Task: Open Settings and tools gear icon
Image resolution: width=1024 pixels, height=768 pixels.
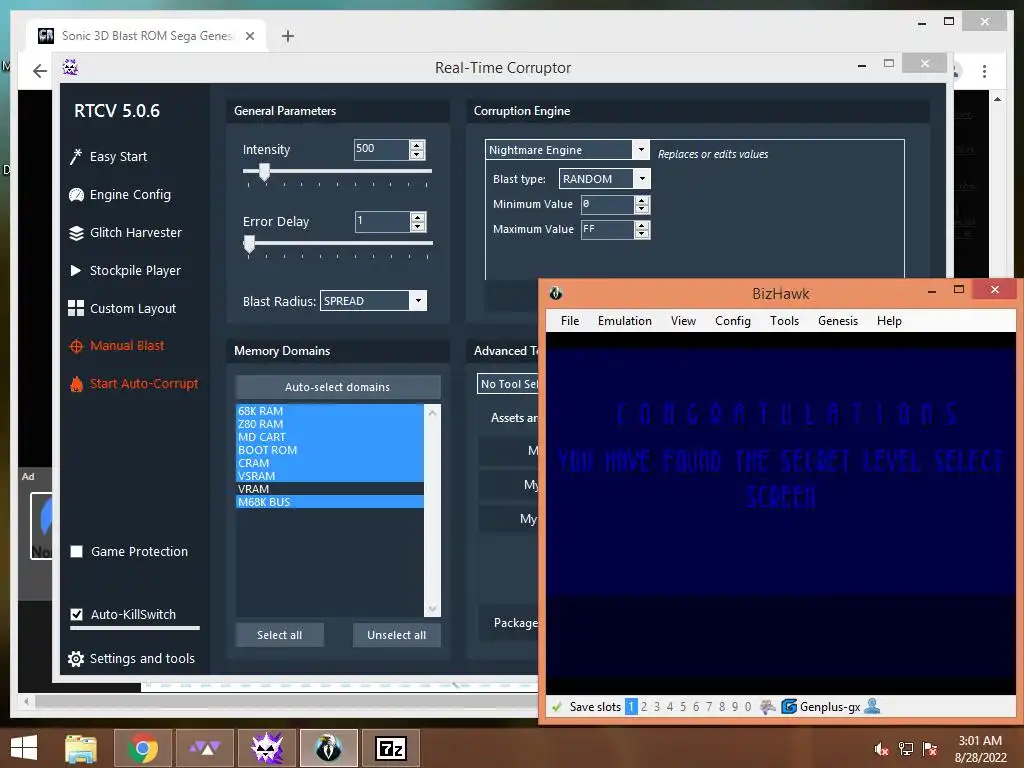Action: (x=76, y=659)
